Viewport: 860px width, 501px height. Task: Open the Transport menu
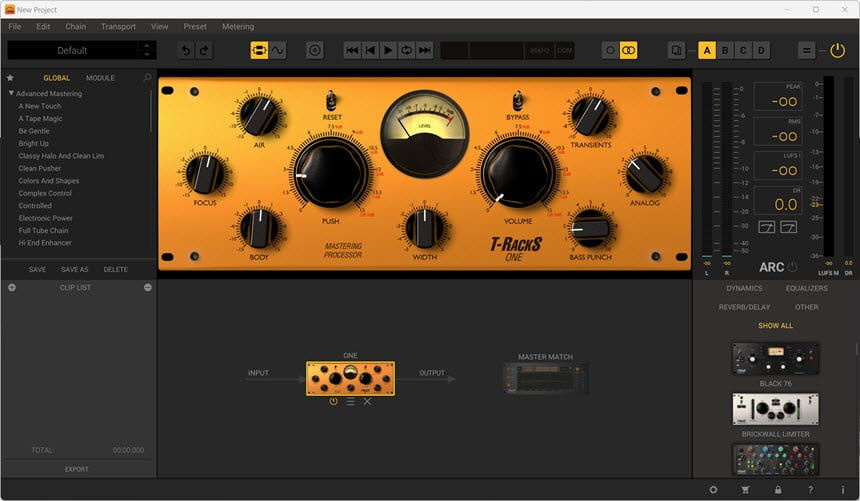[118, 26]
